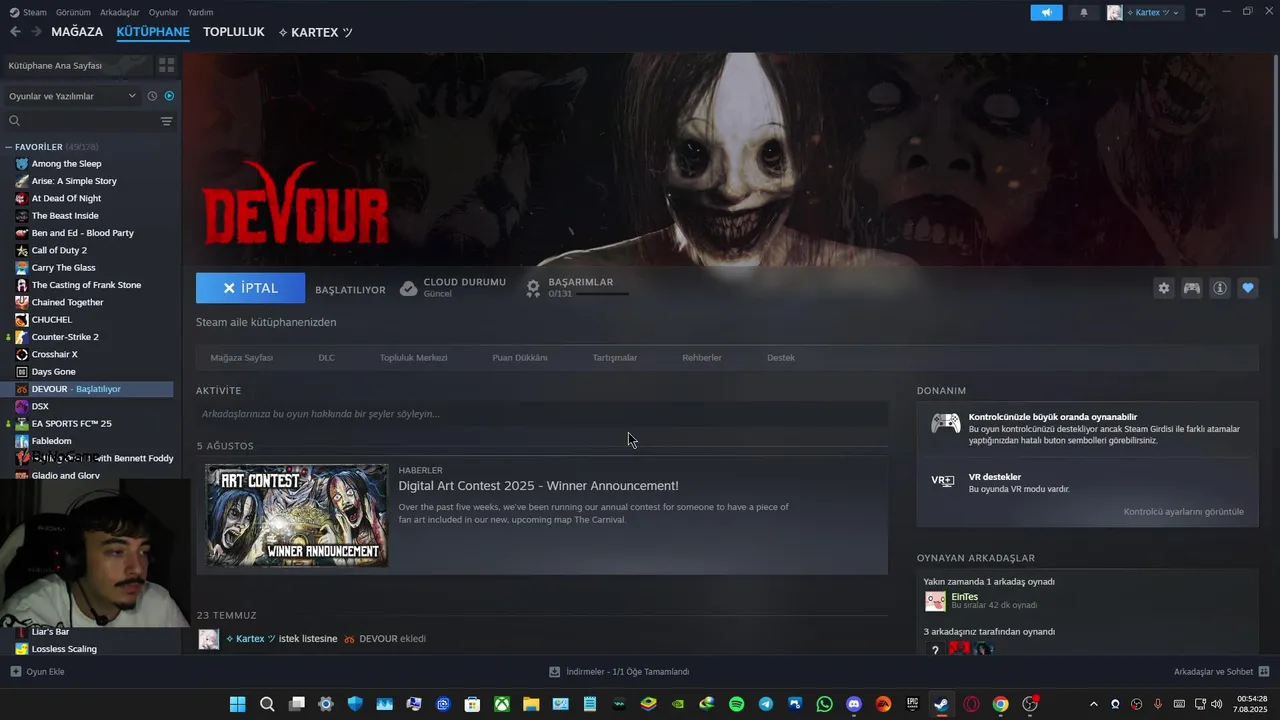Viewport: 1280px width, 720px height.
Task: Select Counter-Strike 2 in library list
Action: (x=65, y=337)
